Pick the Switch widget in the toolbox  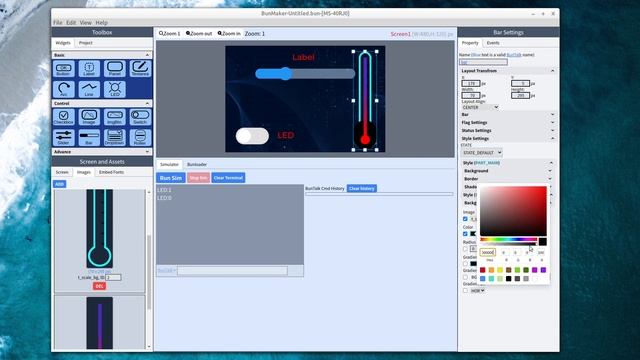tap(140, 117)
